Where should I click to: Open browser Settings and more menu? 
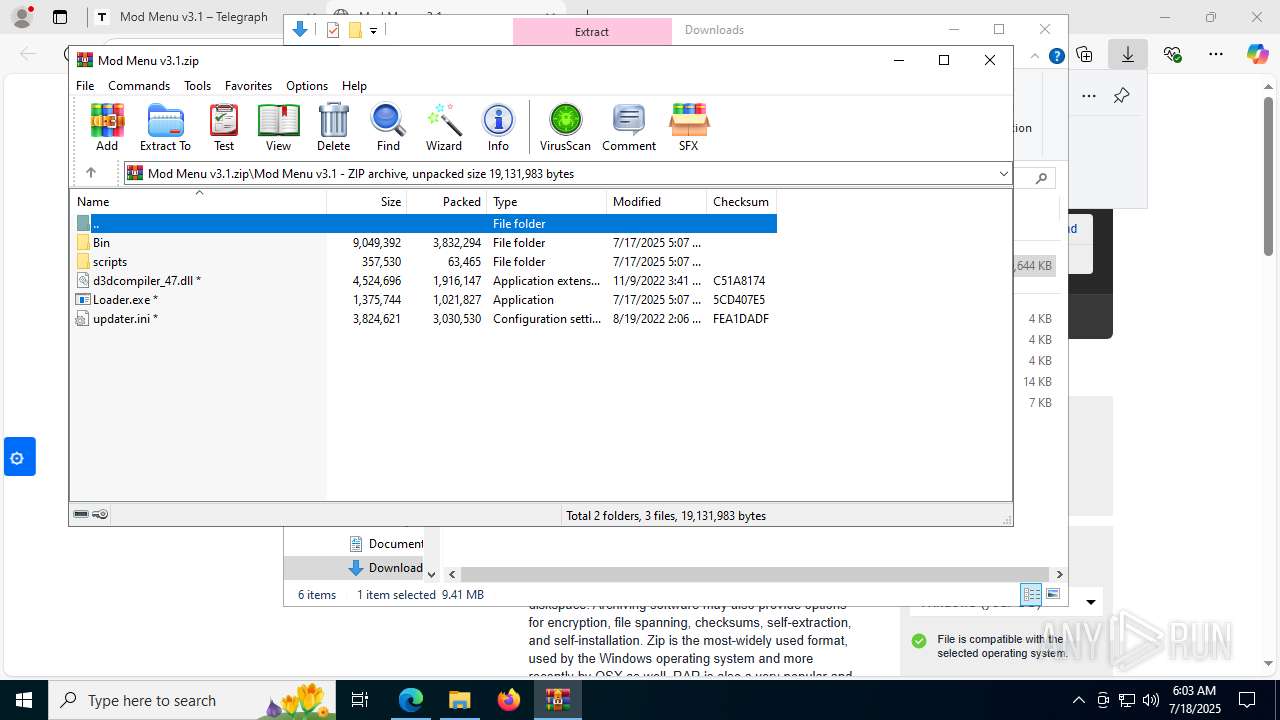pos(1215,55)
